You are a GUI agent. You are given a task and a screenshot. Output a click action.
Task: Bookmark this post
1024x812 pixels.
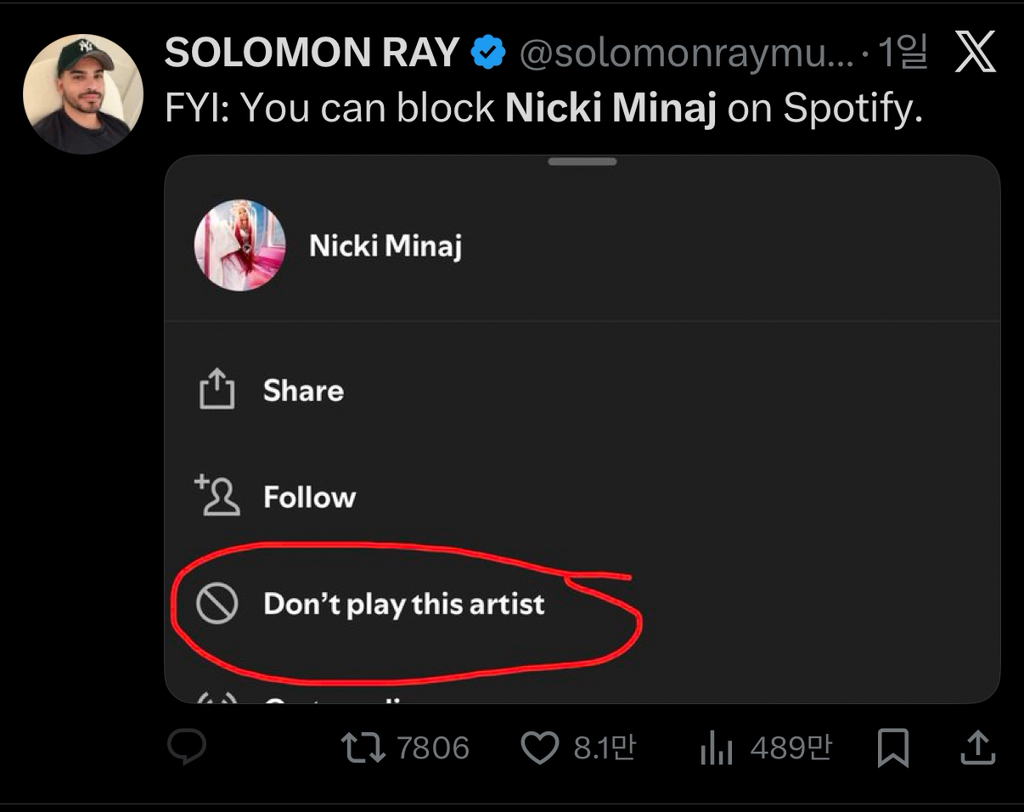pos(892,747)
